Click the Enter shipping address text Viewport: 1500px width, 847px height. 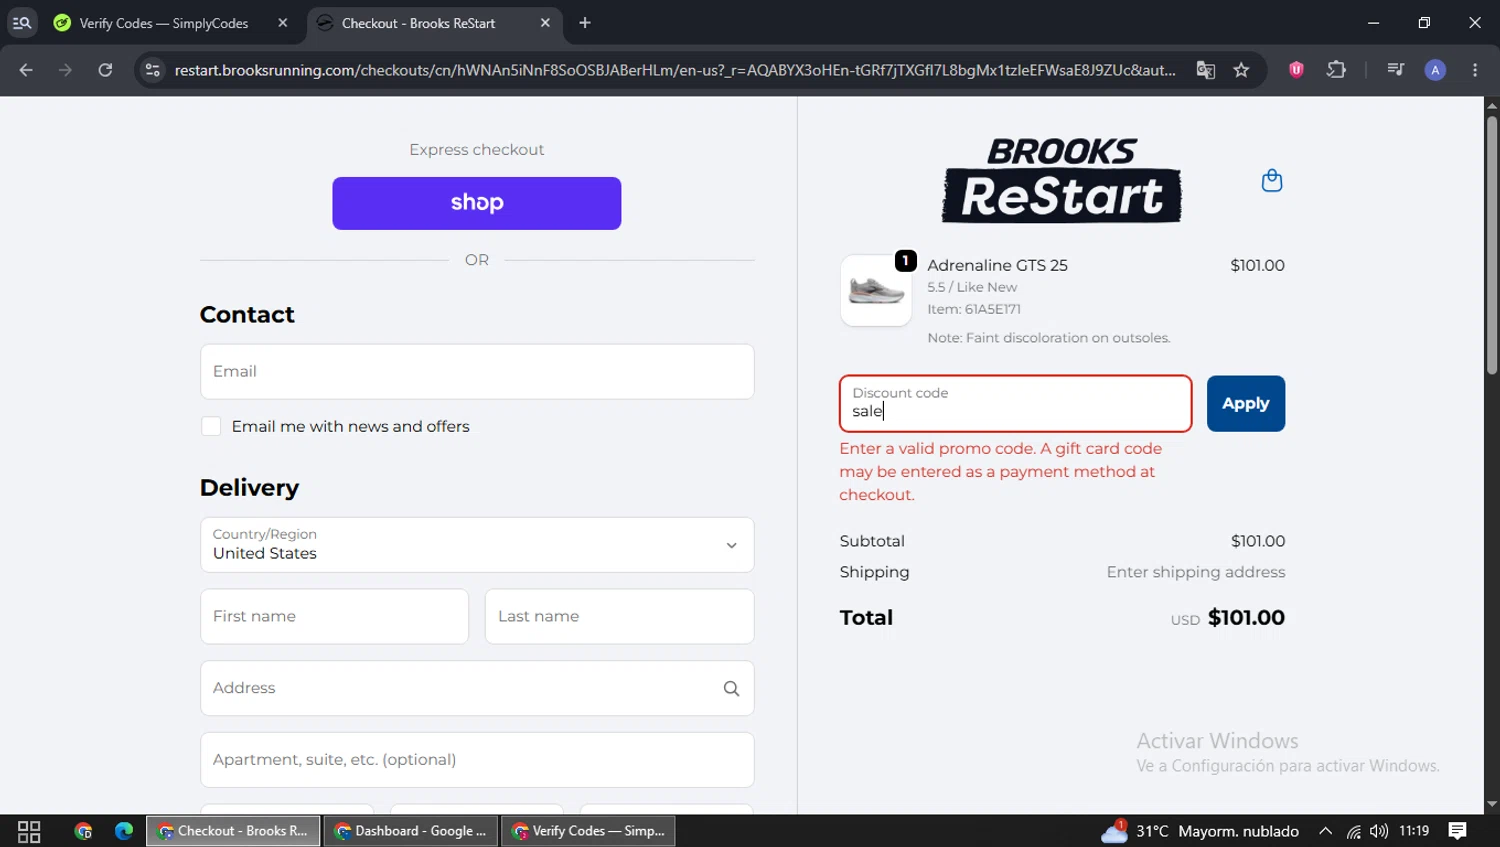pos(1196,572)
